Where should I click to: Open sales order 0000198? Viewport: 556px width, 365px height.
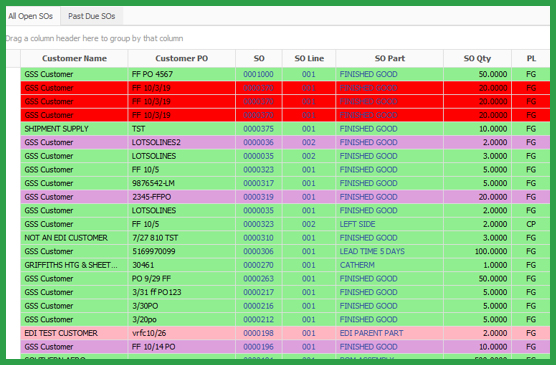(x=258, y=333)
